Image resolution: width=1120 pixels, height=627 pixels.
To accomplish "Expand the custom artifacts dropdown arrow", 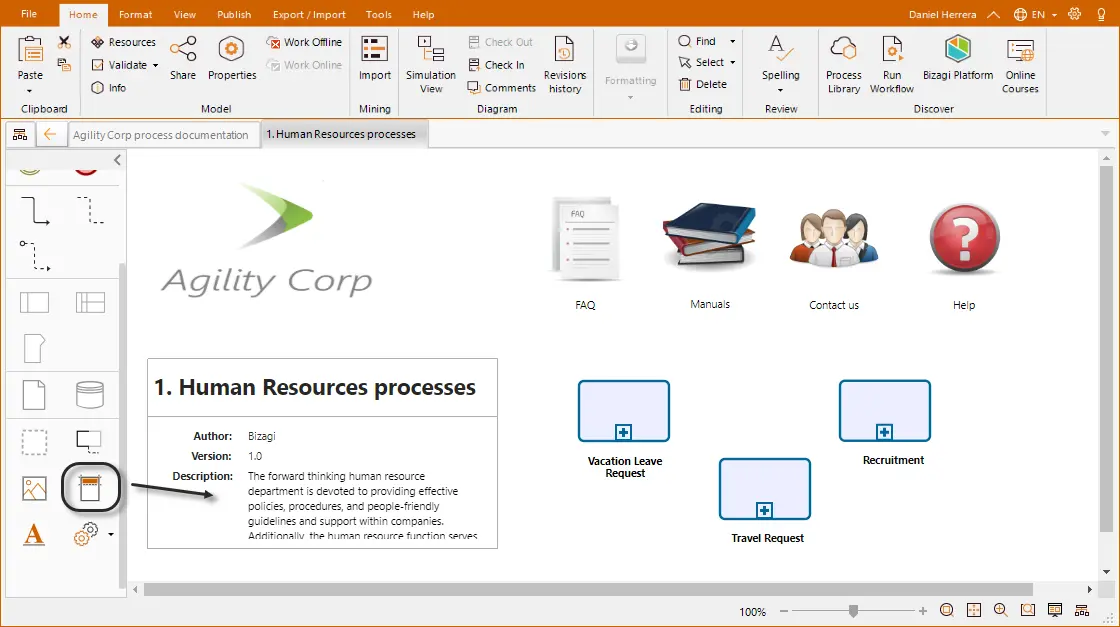I will point(111,534).
